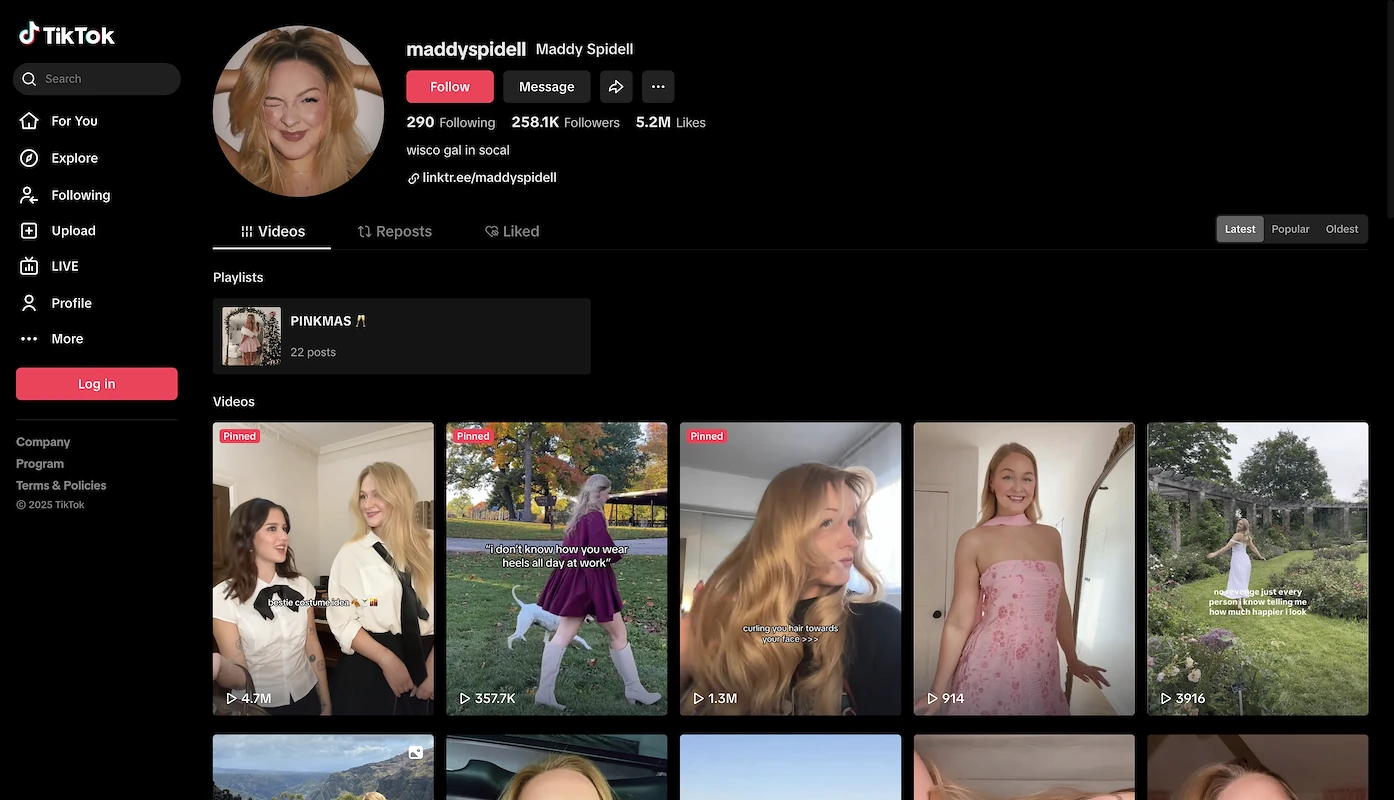Sort videos by Popular
The width and height of the screenshot is (1394, 800).
tap(1290, 229)
